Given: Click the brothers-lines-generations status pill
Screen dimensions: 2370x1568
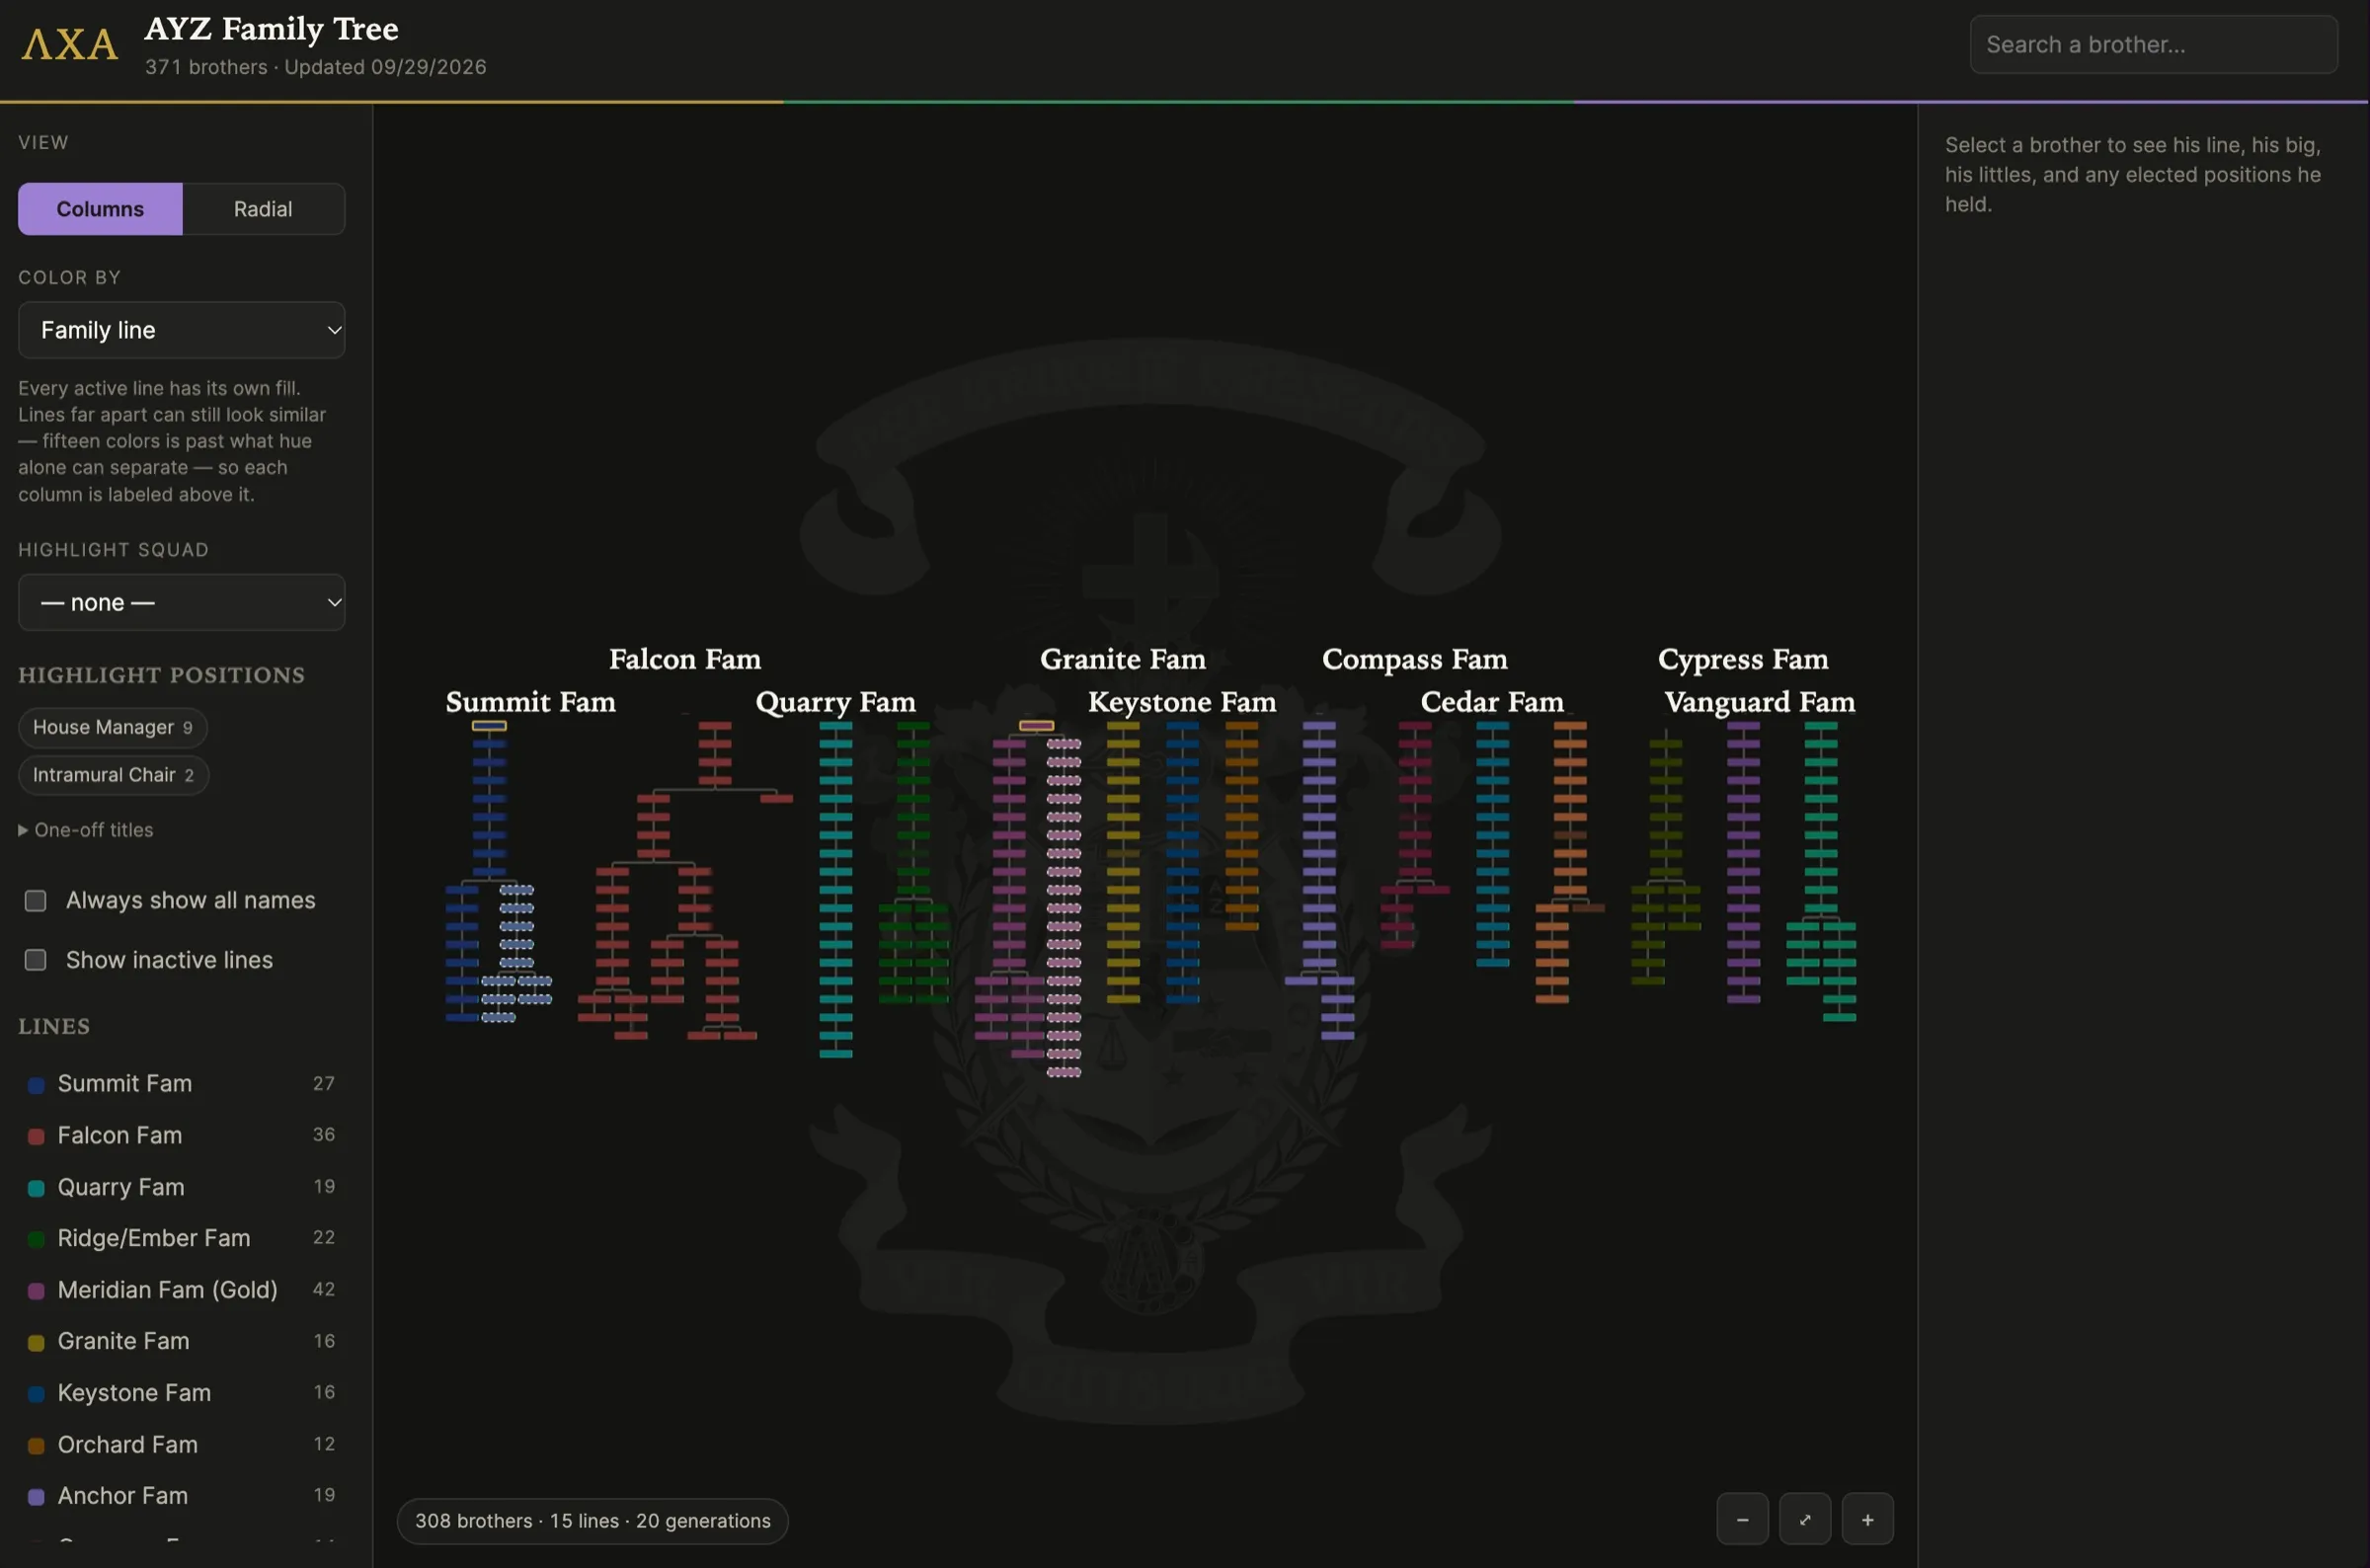Looking at the screenshot, I should click(592, 1521).
